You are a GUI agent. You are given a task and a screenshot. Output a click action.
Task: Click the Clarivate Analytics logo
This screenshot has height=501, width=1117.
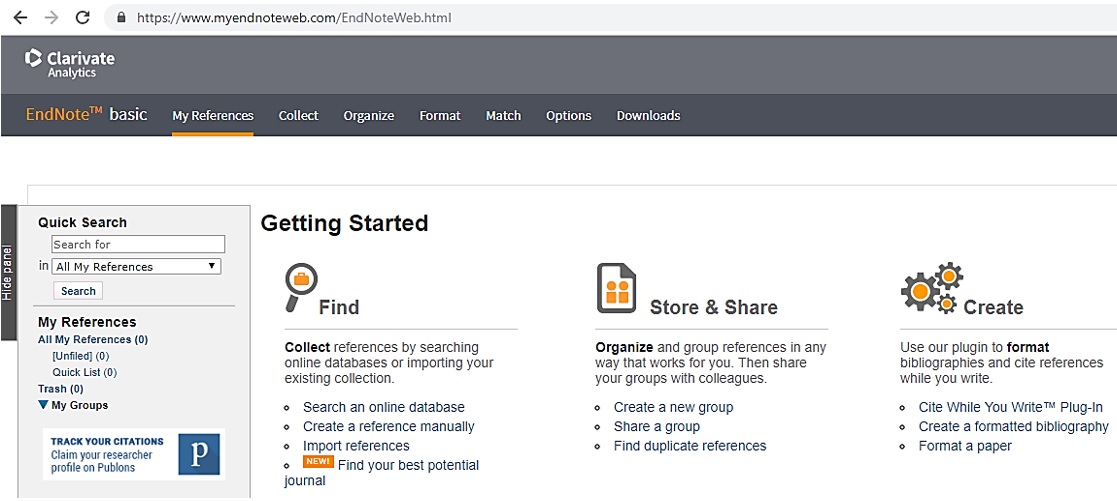pyautogui.click(x=69, y=63)
